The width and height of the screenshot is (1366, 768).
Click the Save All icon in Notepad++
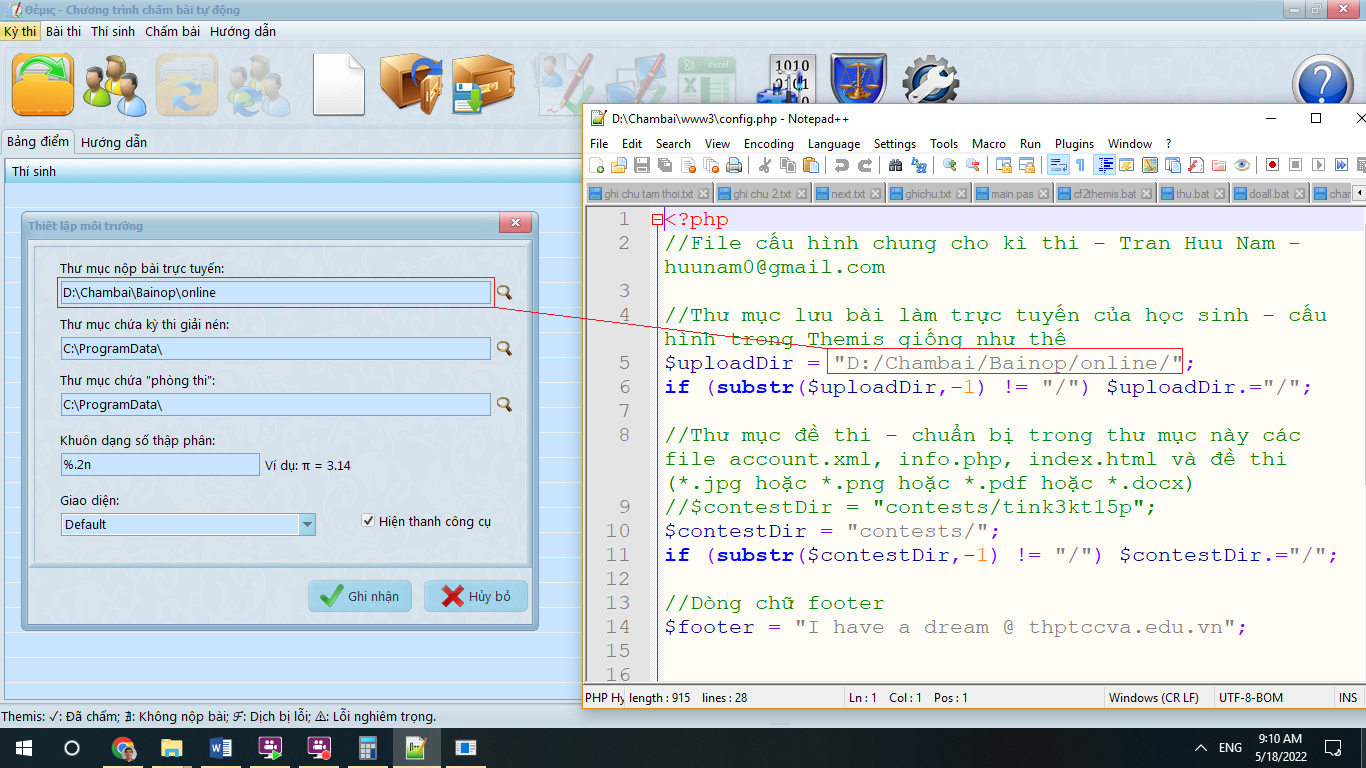click(x=664, y=165)
